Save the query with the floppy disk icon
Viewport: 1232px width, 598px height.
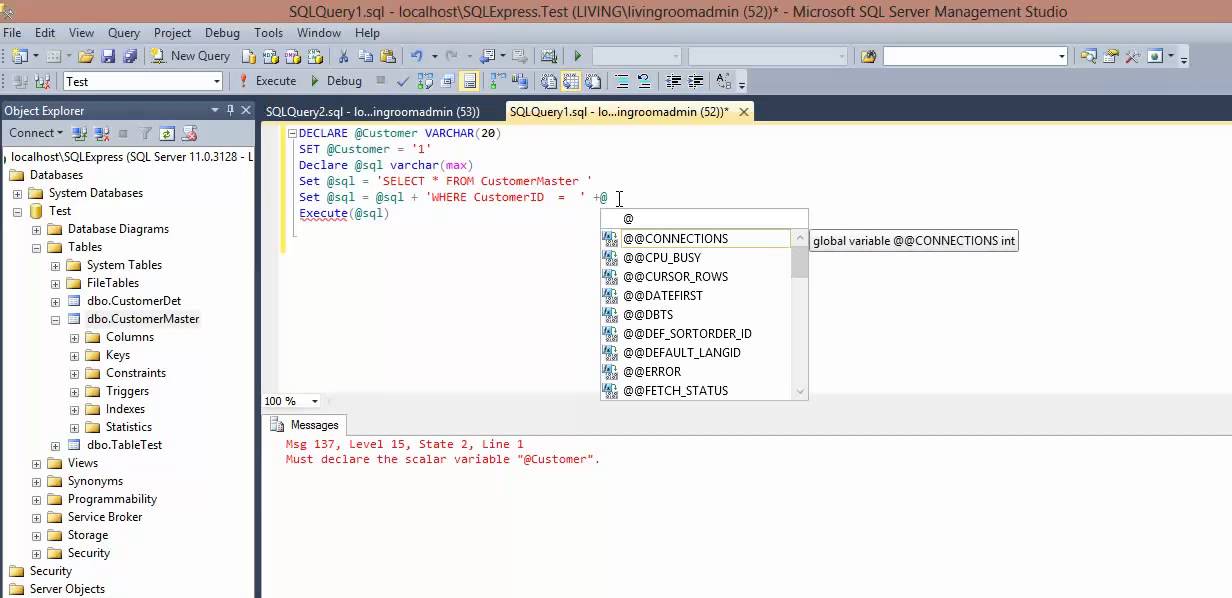point(107,56)
